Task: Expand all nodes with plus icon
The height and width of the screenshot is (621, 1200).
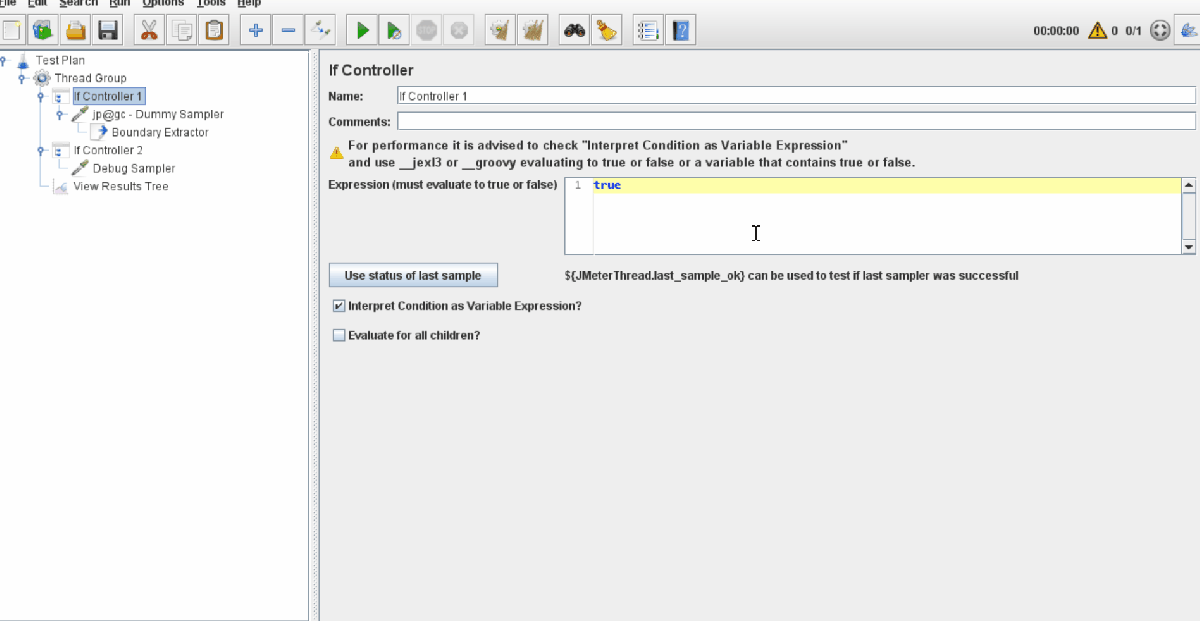Action: 255,30
